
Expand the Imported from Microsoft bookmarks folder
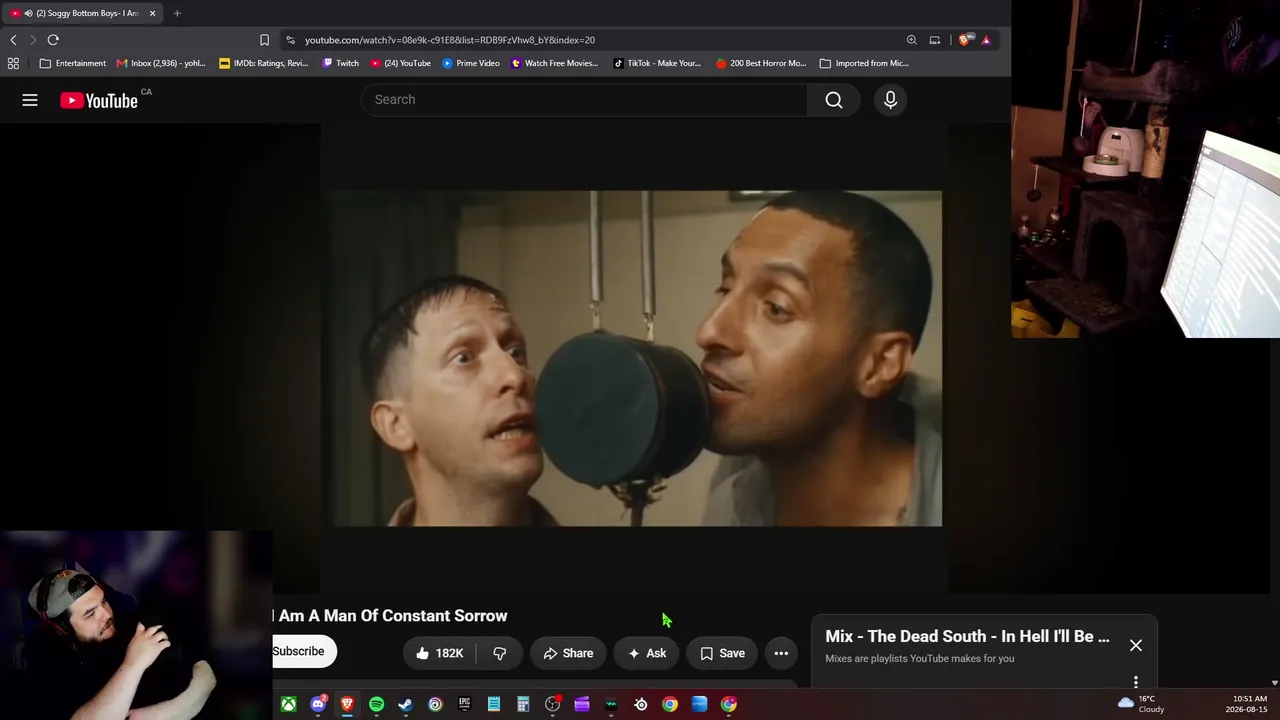click(x=864, y=63)
